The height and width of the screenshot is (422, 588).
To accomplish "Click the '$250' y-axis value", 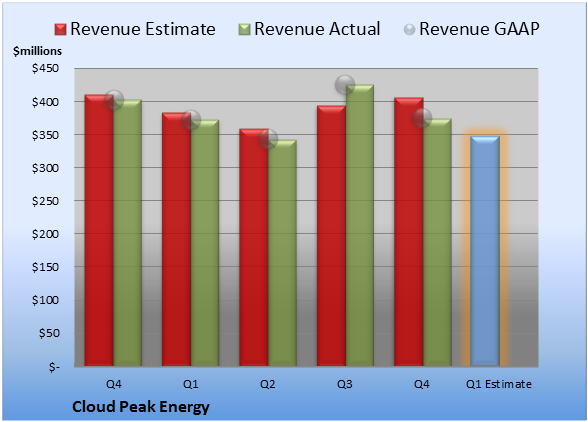I will 45,201.
